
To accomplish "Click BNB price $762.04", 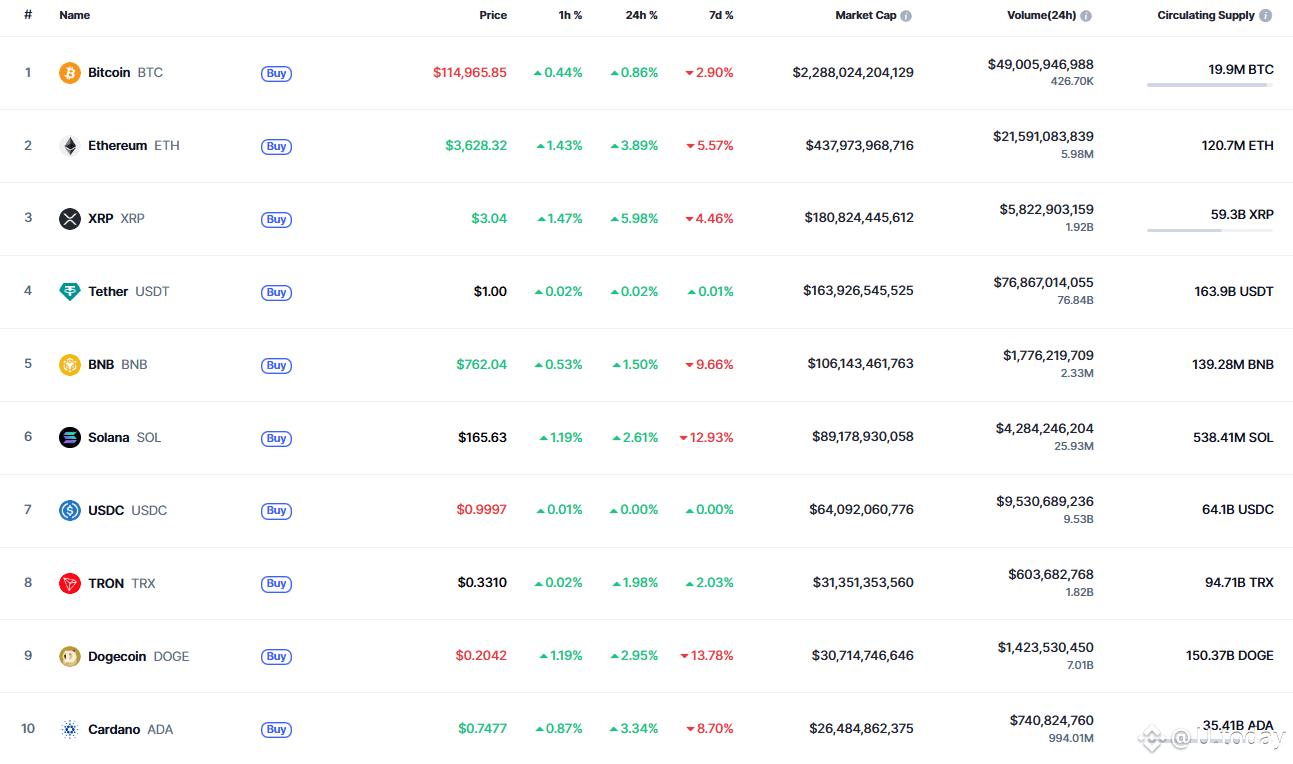I will coord(482,365).
